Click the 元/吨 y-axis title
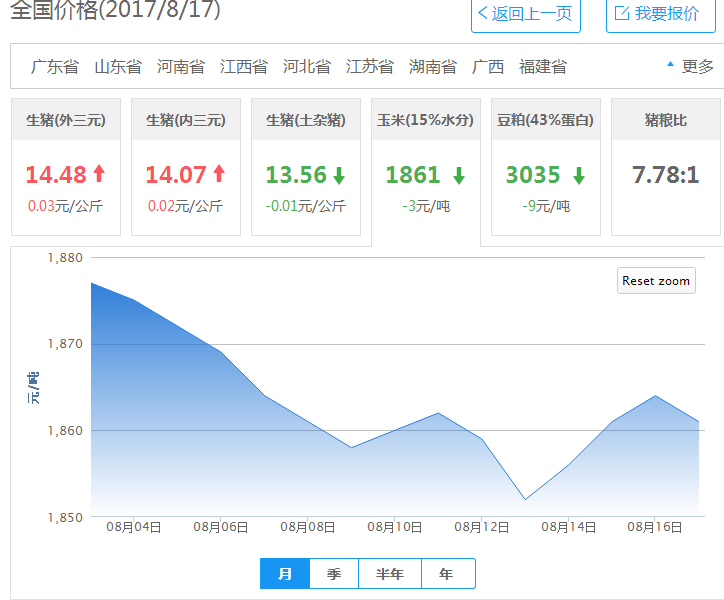 [33, 388]
